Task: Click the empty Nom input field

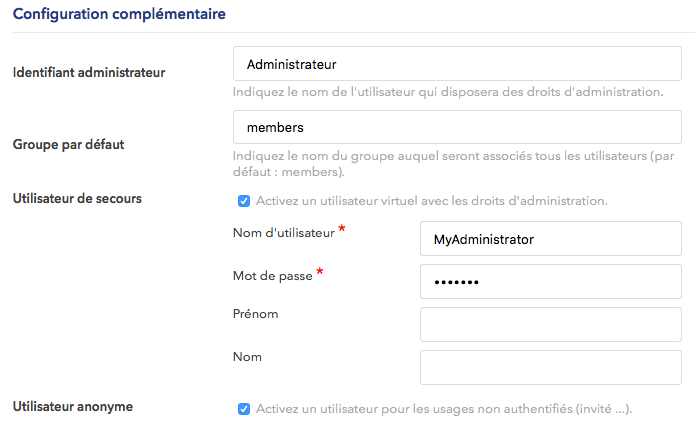Action: pyautogui.click(x=551, y=367)
